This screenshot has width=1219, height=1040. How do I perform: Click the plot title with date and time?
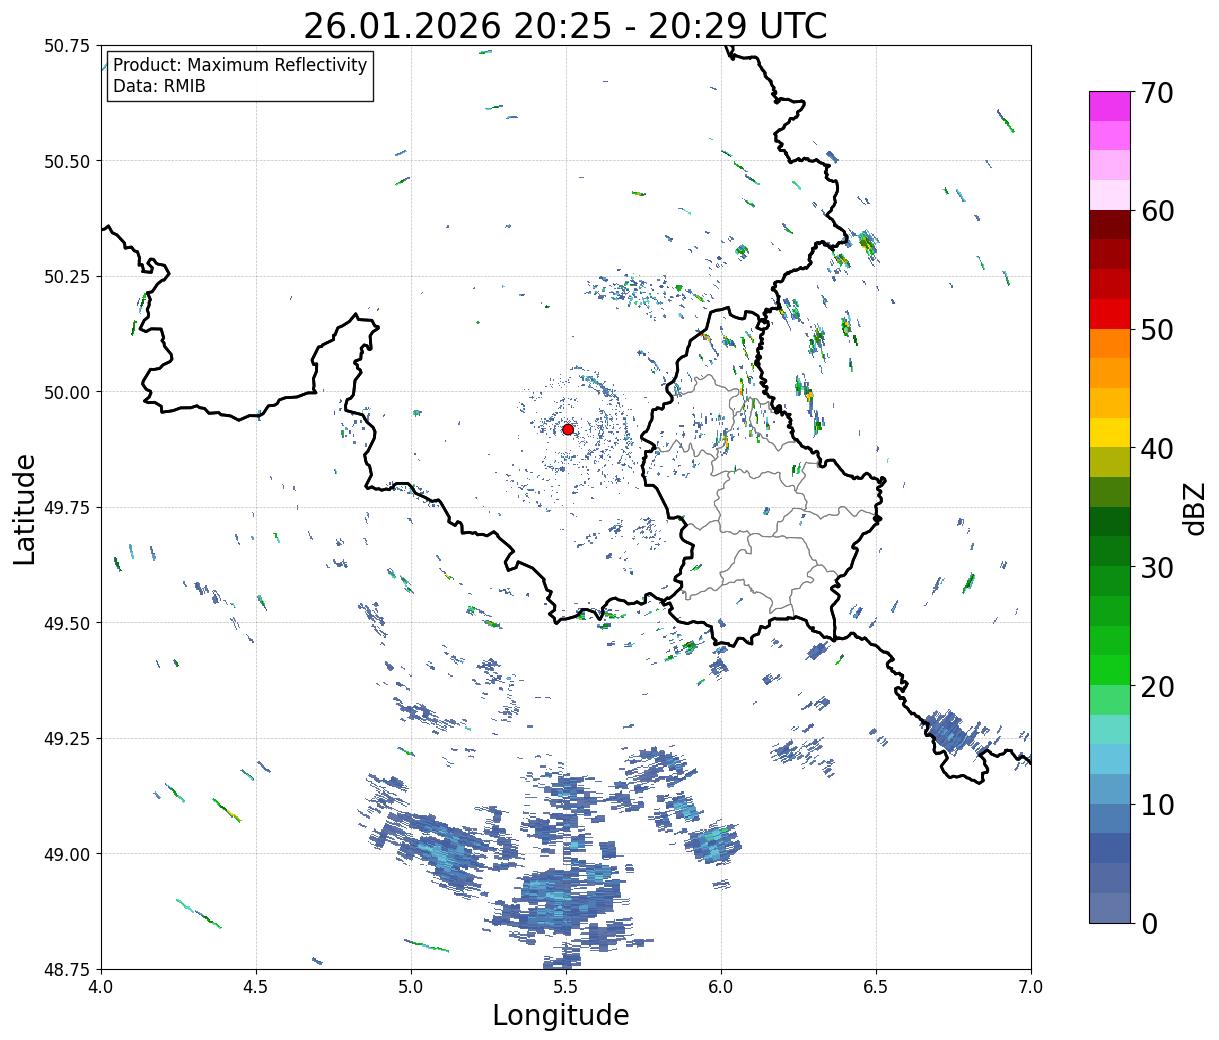click(565, 26)
